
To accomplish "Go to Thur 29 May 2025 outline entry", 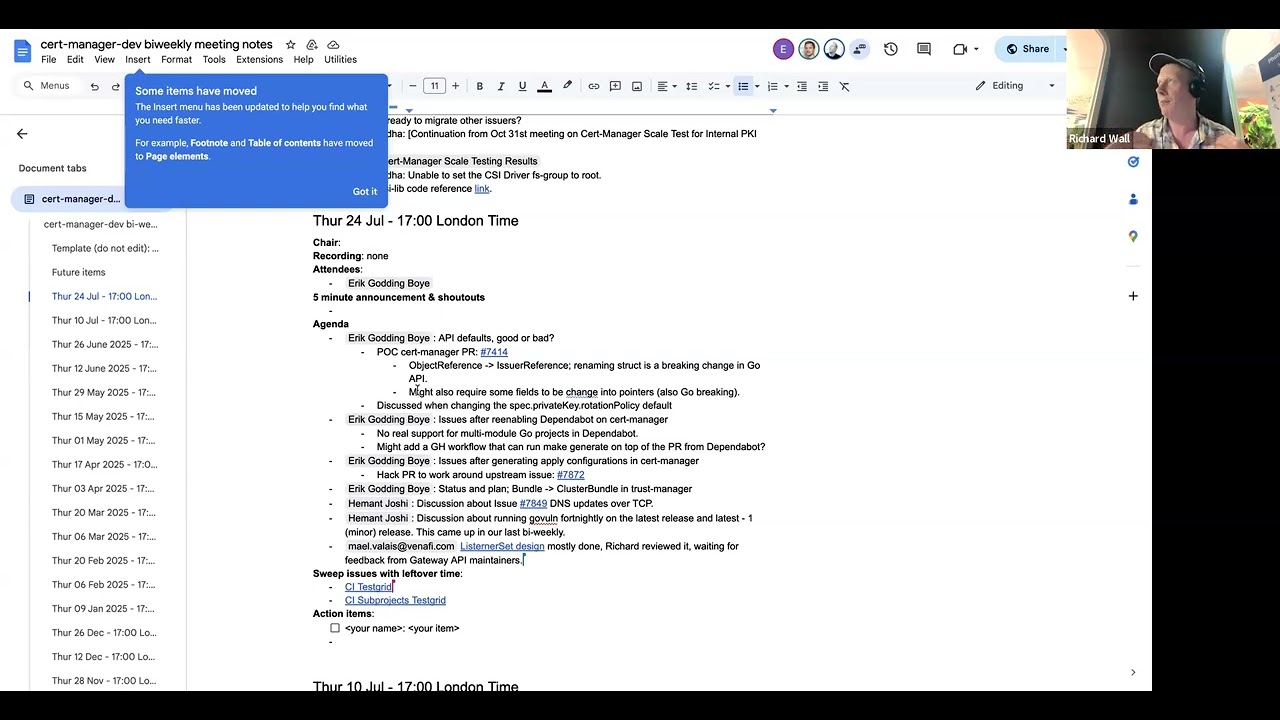I will click(x=104, y=392).
